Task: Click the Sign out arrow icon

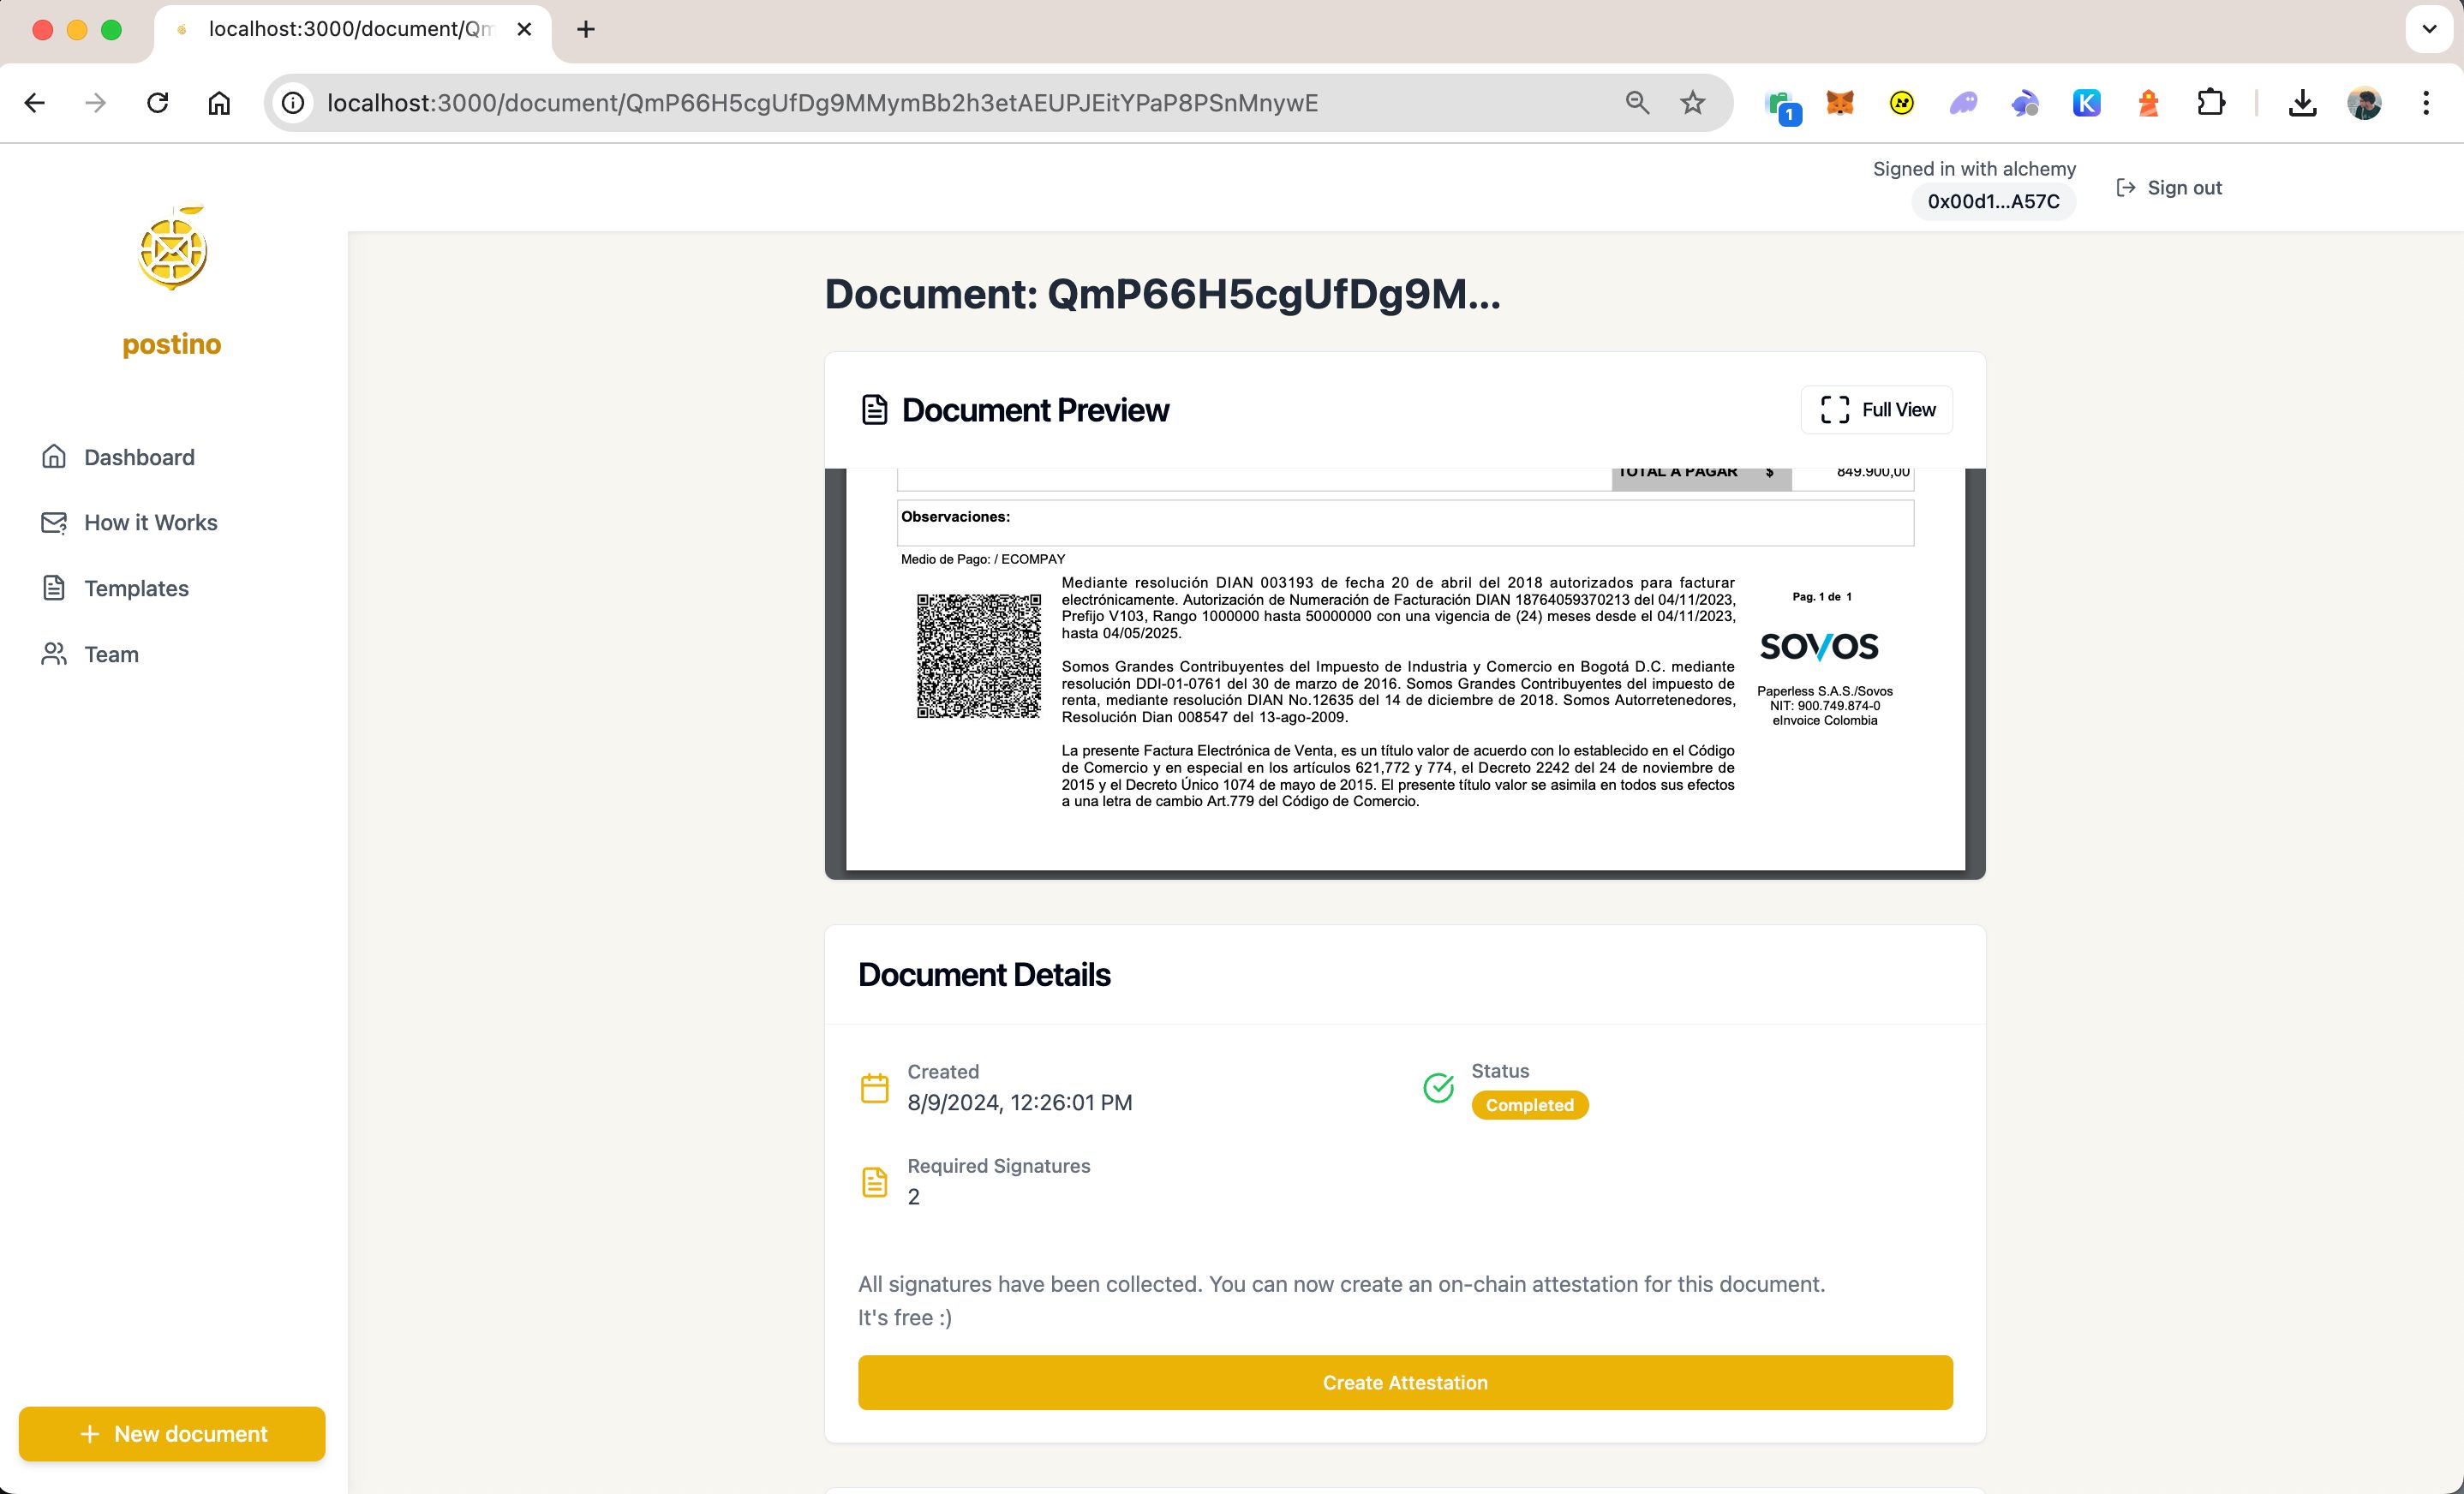Action: point(2126,188)
